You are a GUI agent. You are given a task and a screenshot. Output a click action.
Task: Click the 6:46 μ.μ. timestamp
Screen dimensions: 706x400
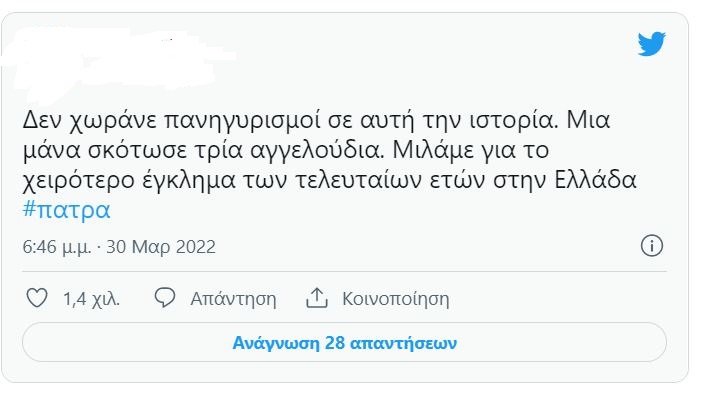click(57, 247)
